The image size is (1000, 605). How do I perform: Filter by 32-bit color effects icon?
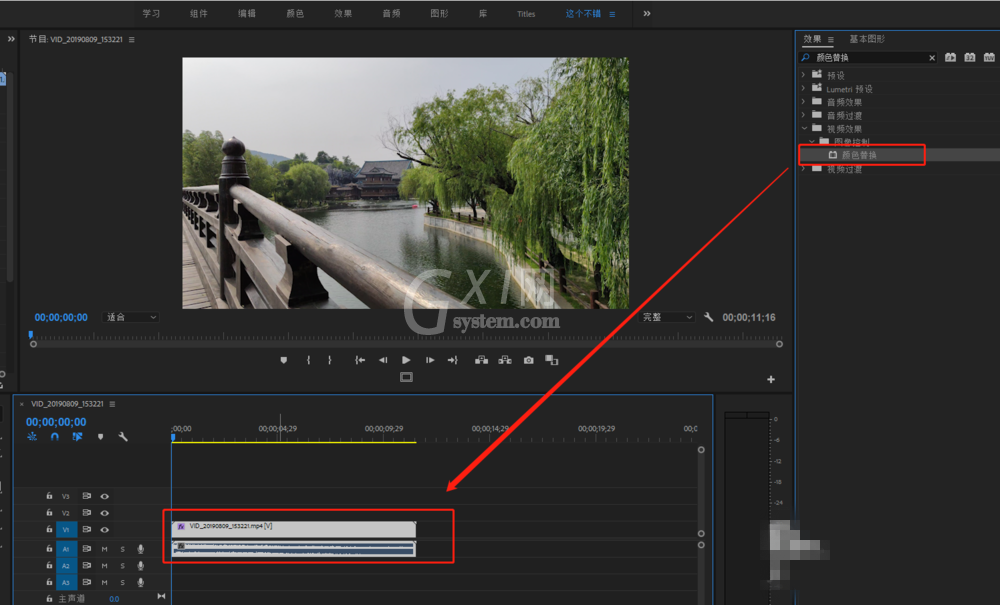point(969,57)
